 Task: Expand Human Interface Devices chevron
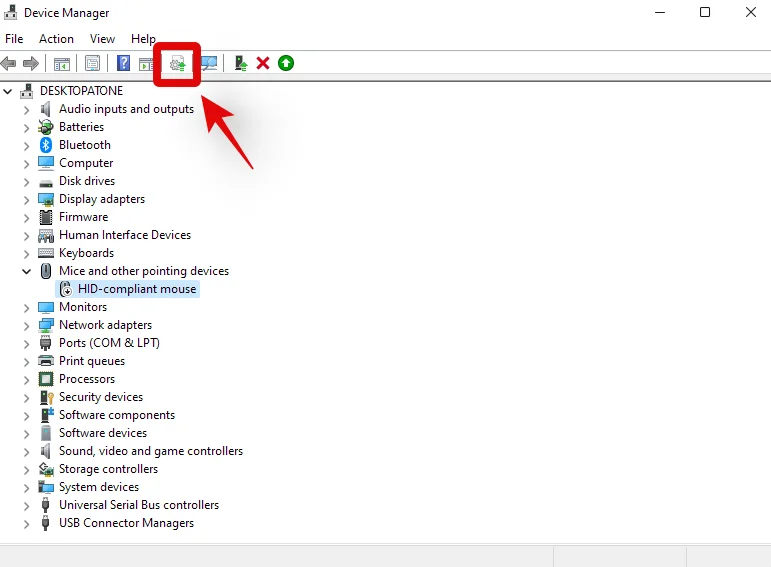click(x=27, y=236)
